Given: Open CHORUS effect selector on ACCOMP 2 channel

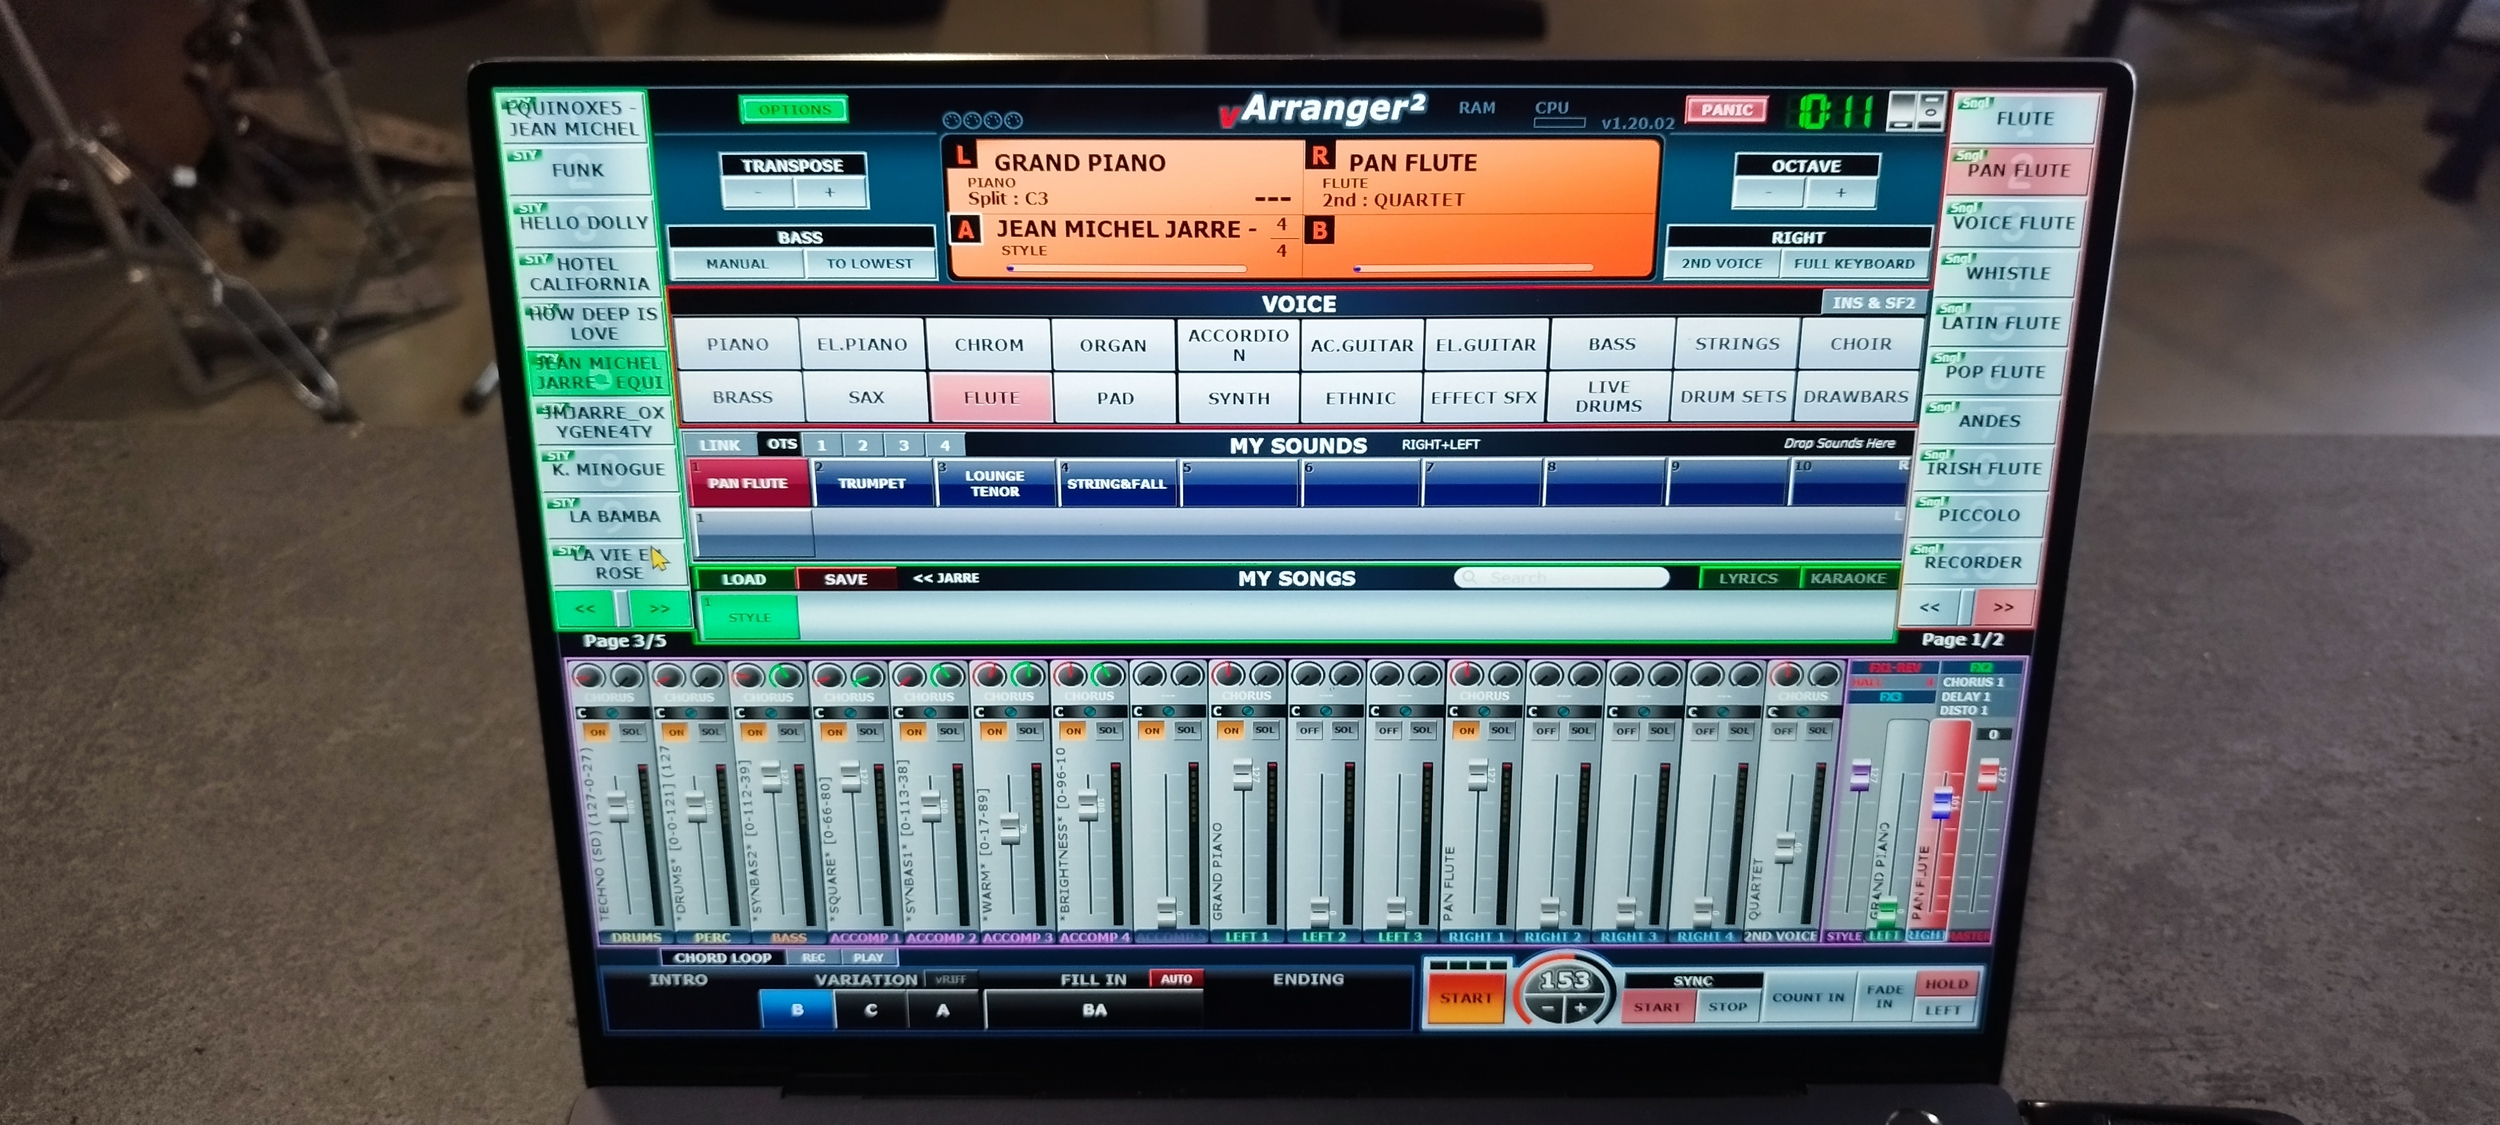Looking at the screenshot, I should pyautogui.click(x=929, y=697).
